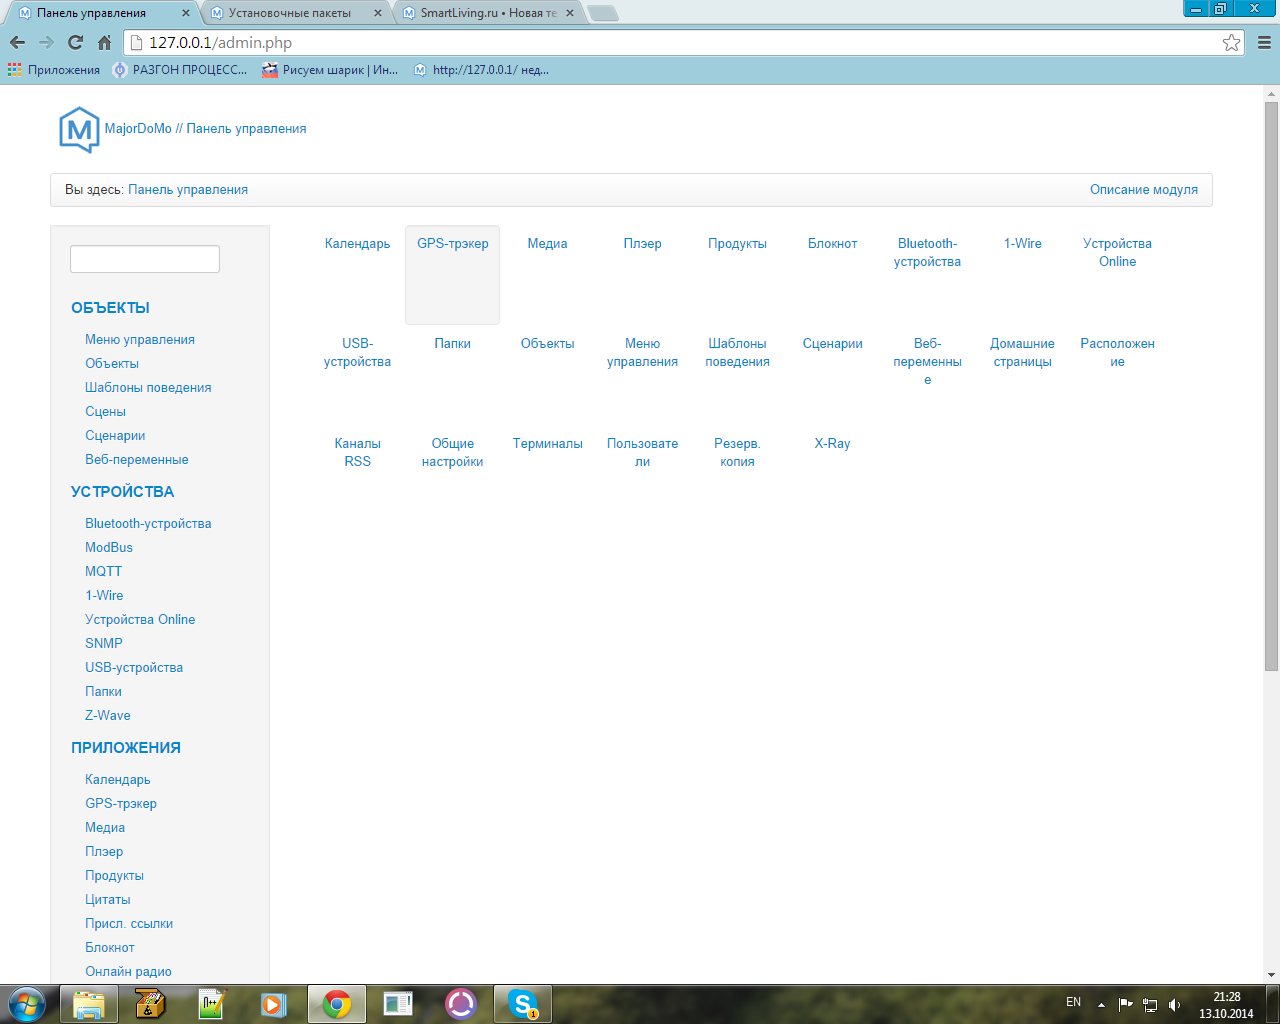This screenshot has height=1024, width=1280.
Task: Open Z-Wave from the sidebar
Action: (107, 715)
